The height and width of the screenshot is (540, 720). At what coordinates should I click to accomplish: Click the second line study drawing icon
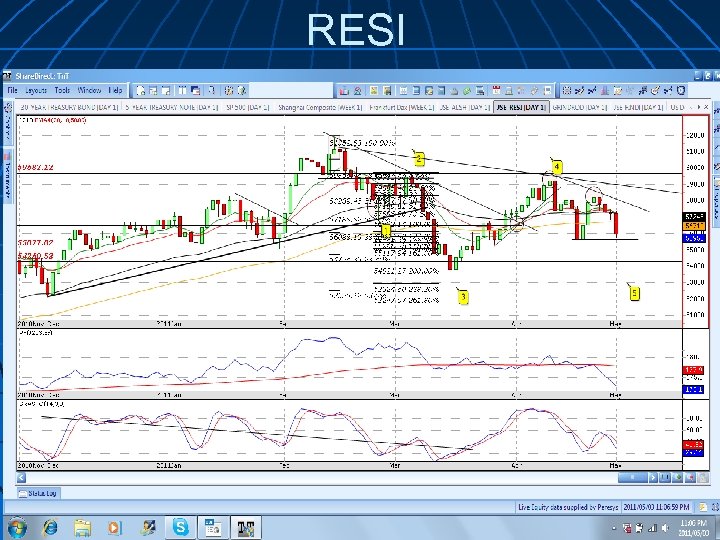[592, 90]
